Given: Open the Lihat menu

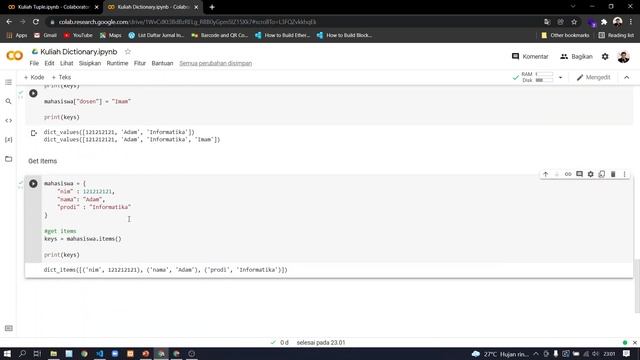Looking at the screenshot, I should [67, 63].
